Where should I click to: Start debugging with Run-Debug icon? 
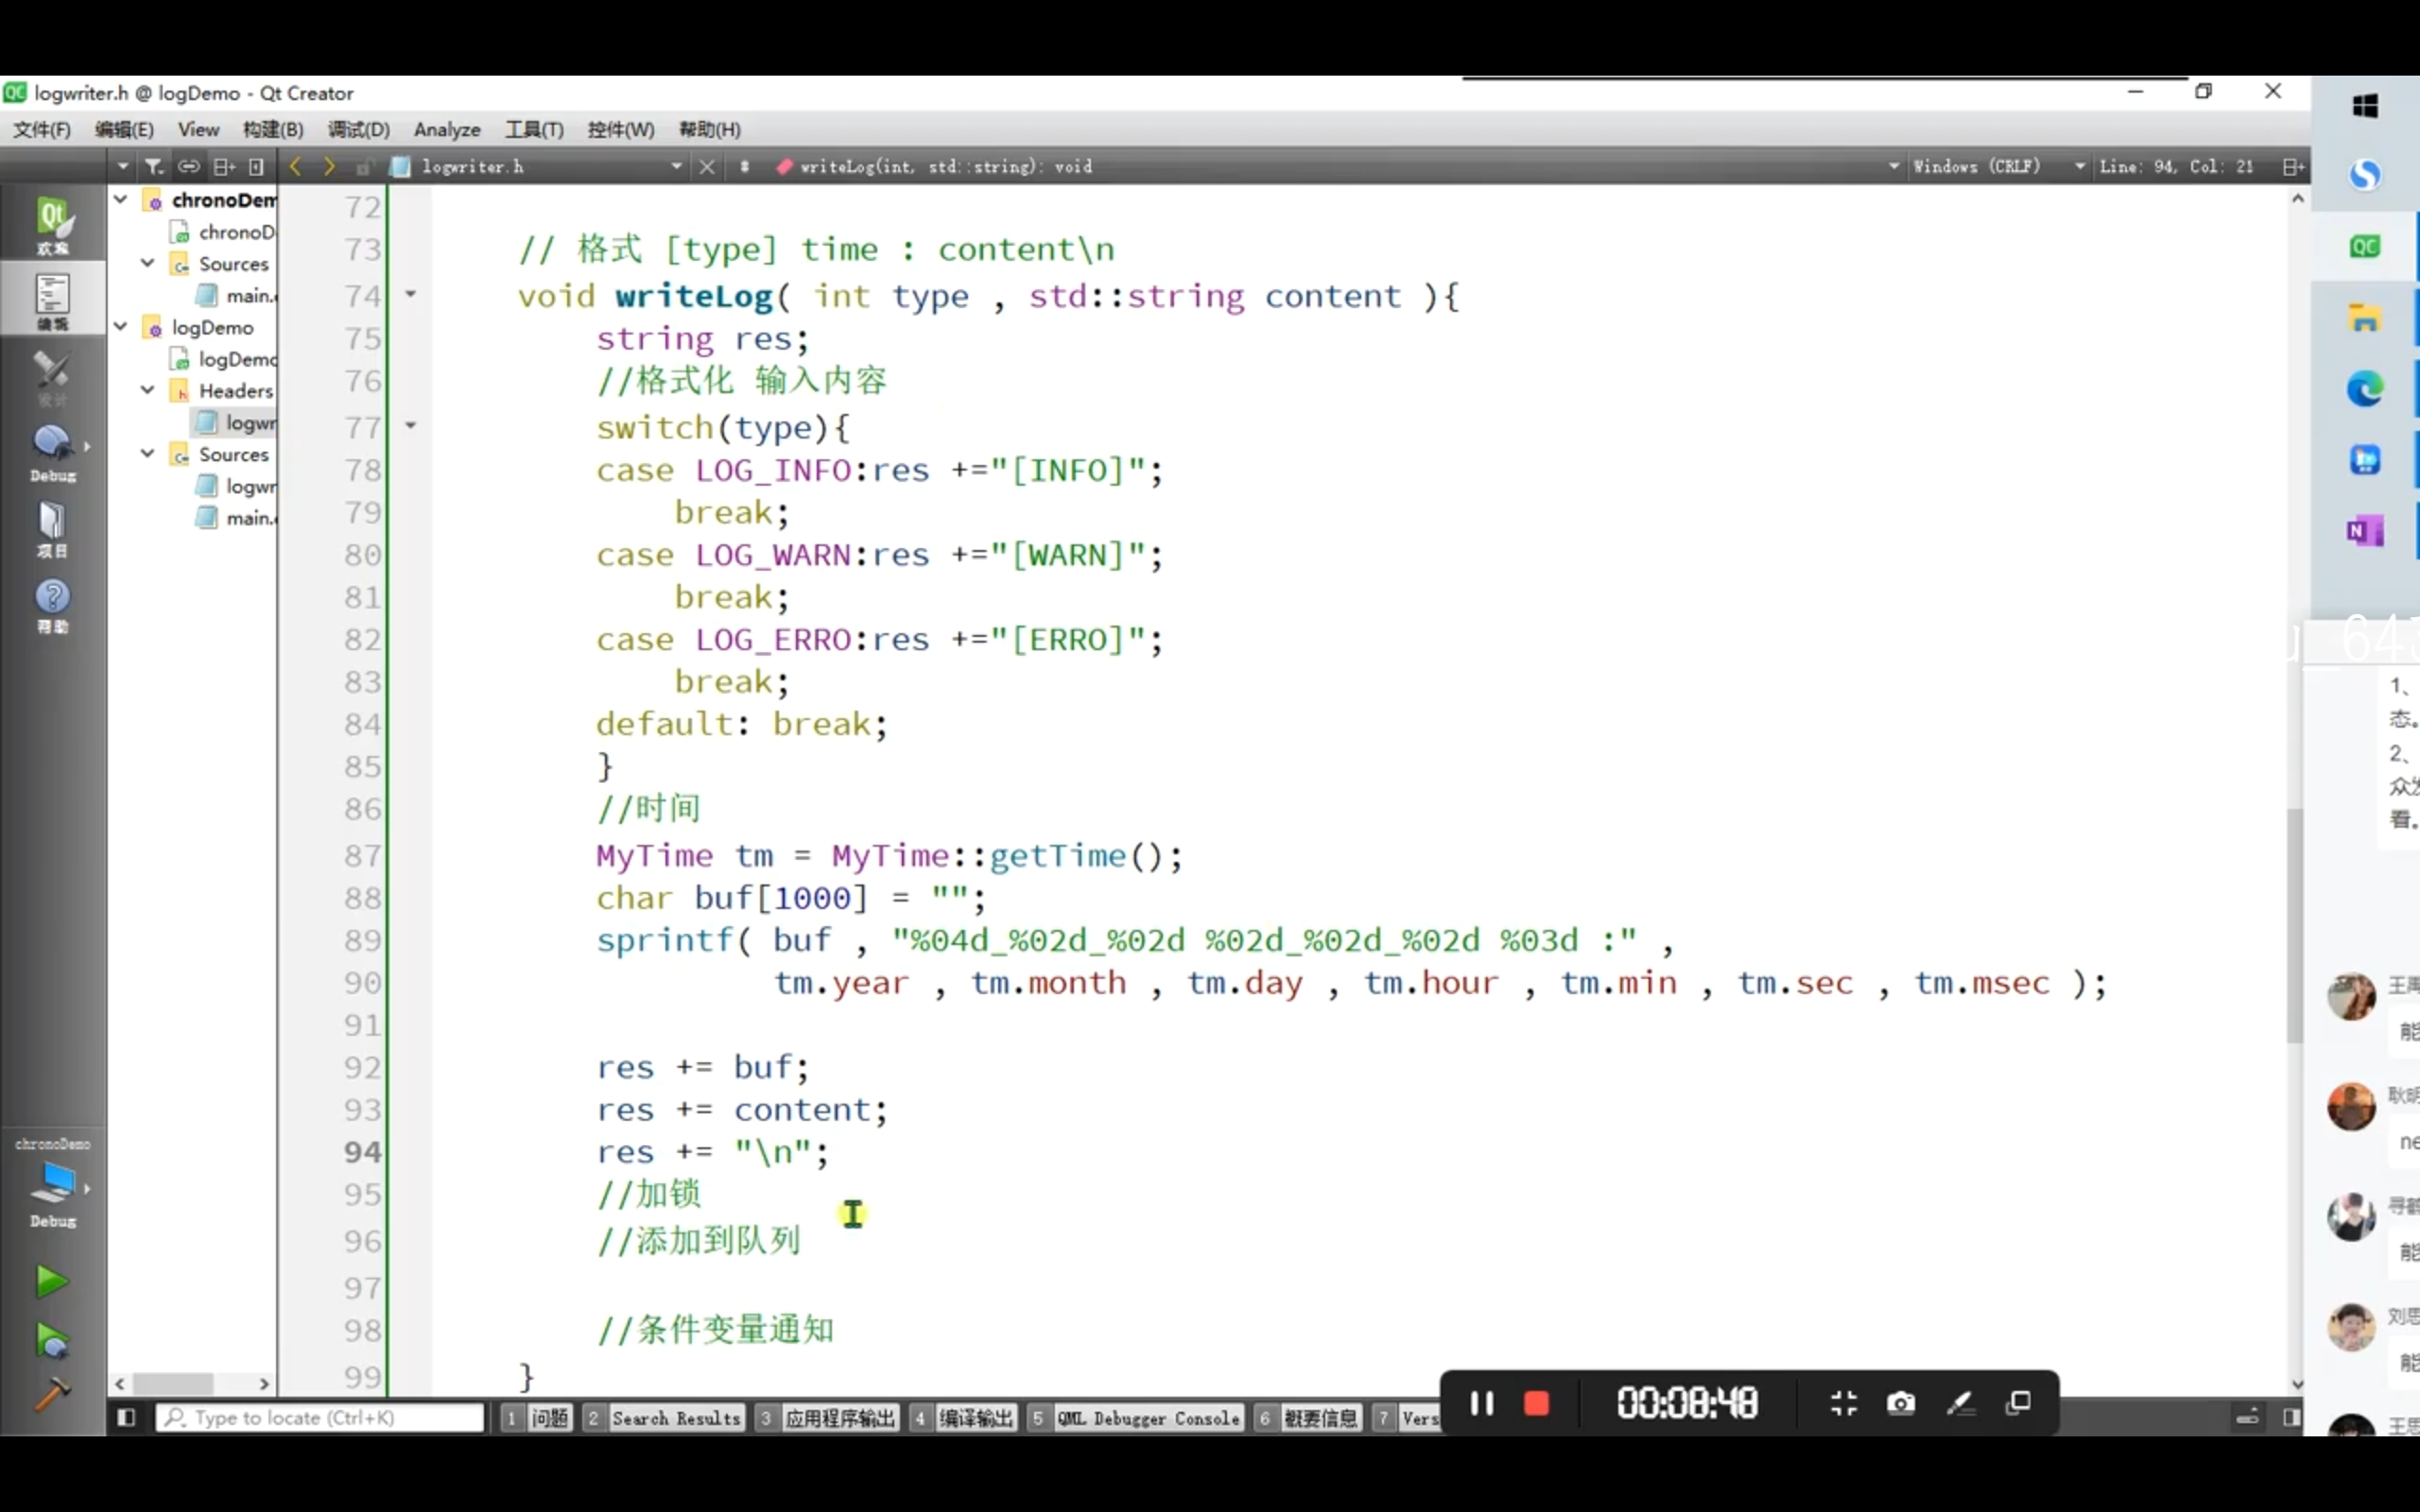tap(51, 1340)
